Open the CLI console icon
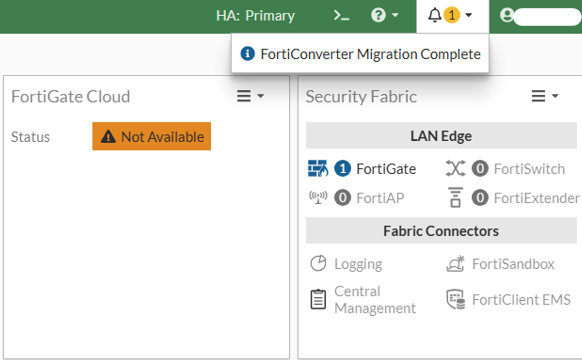 click(341, 16)
